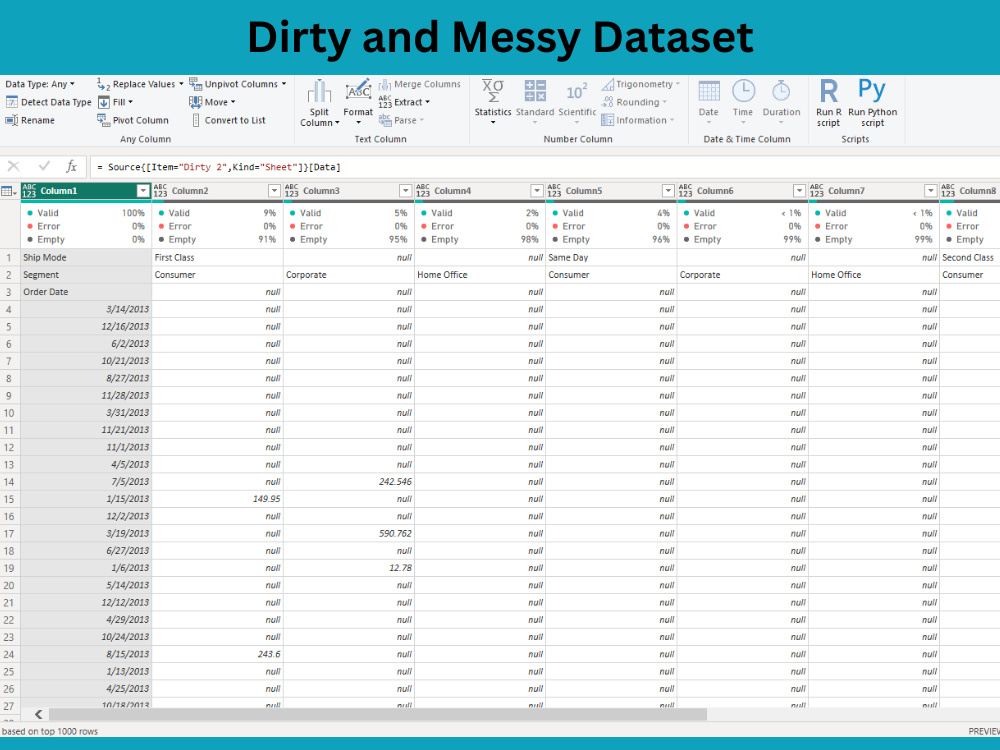Expand the Parse dropdown
Viewport: 1000px width, 750px height.
422,120
